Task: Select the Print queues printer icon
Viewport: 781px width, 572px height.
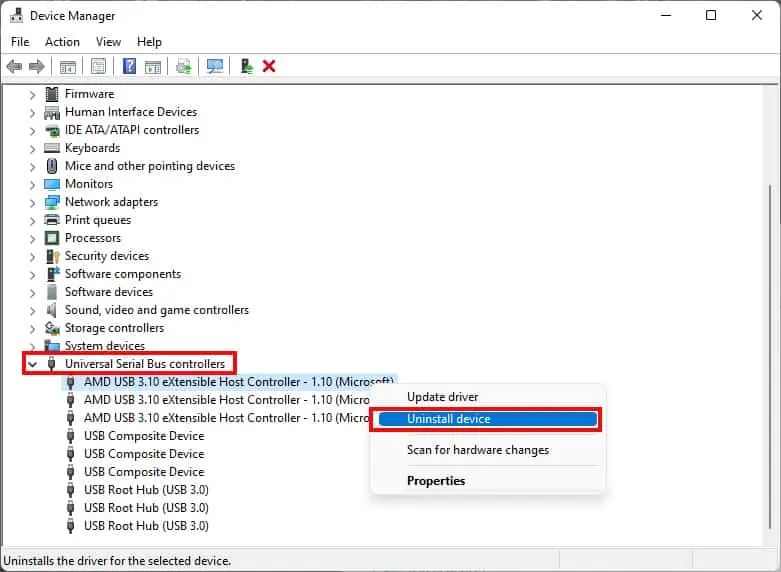Action: (52, 220)
